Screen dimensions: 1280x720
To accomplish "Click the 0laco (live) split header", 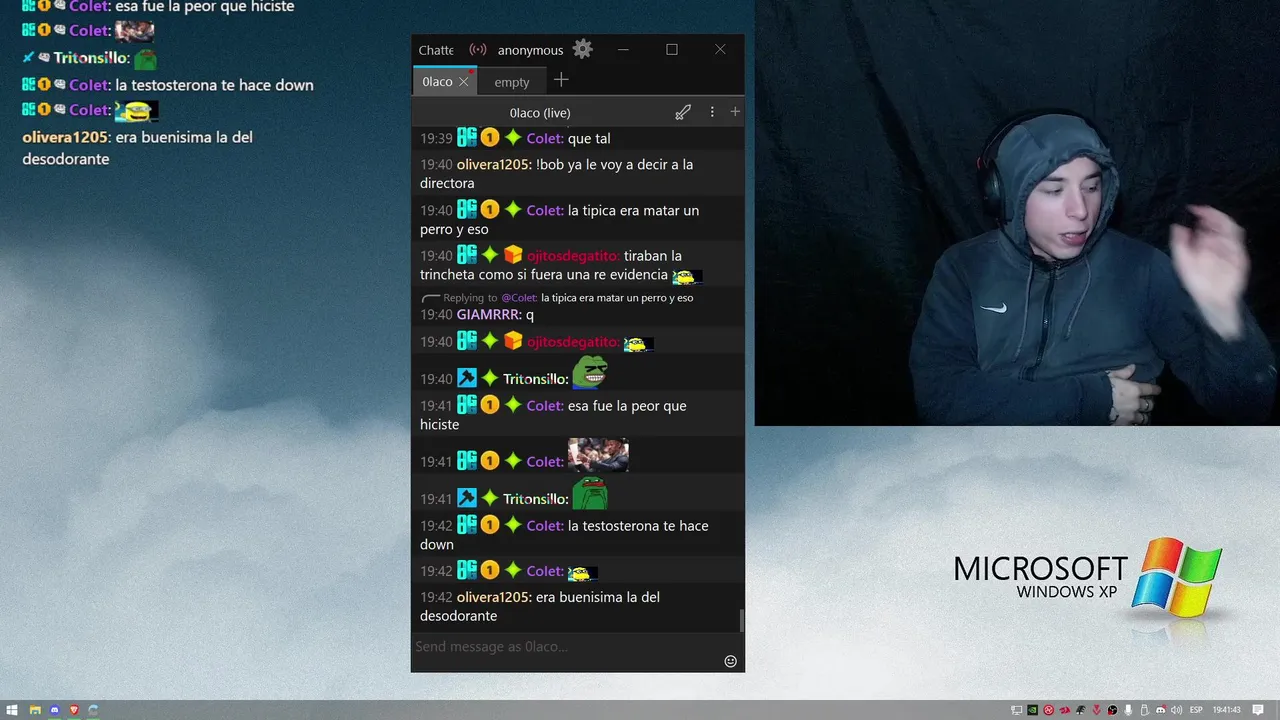I will 540,112.
